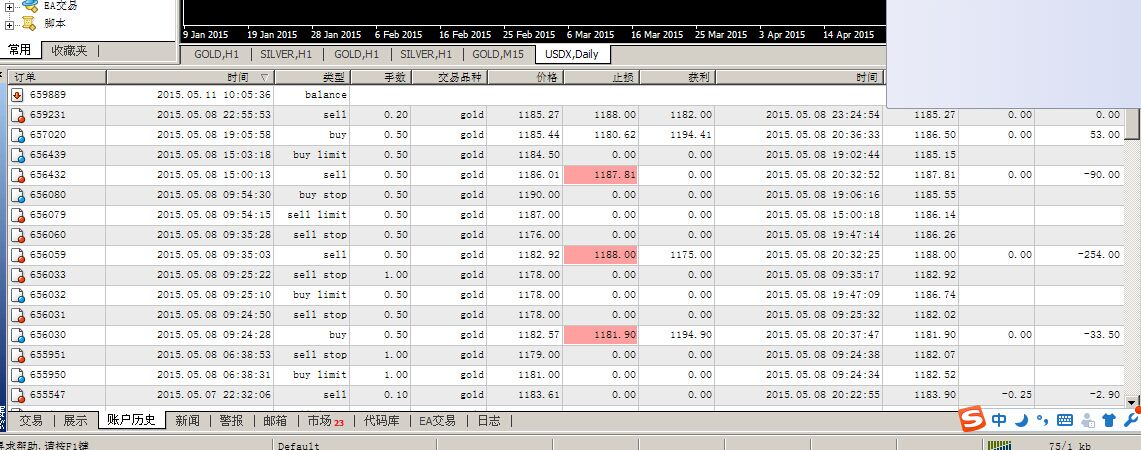Click the order icon for 656432
The width and height of the screenshot is (1141, 450).
point(17,175)
